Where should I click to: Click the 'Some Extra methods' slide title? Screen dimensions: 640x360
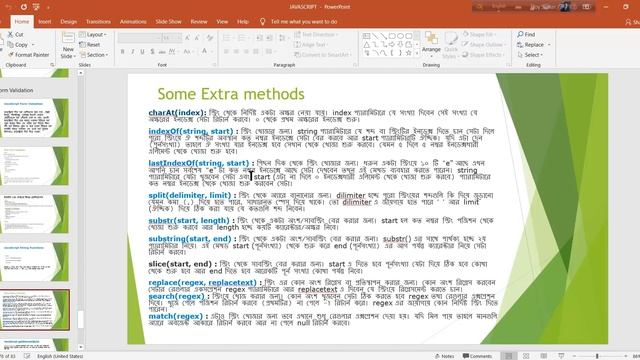231,94
